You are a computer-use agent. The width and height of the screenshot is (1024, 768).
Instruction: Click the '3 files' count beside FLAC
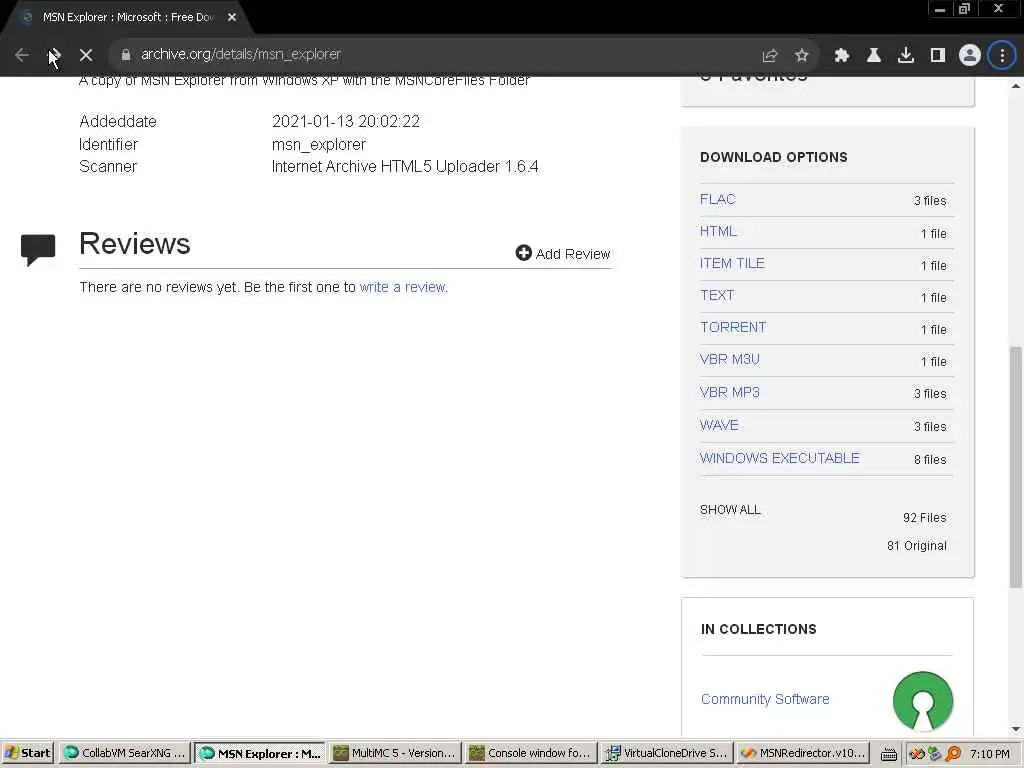coord(930,201)
